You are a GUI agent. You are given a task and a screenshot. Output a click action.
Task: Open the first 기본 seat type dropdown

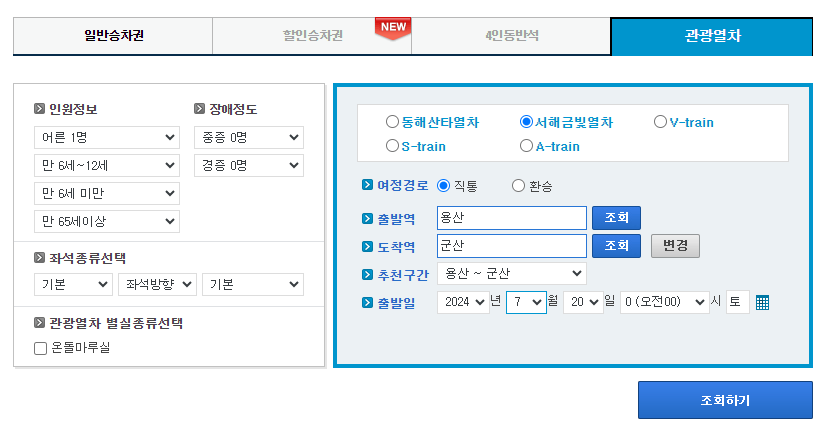point(73,284)
